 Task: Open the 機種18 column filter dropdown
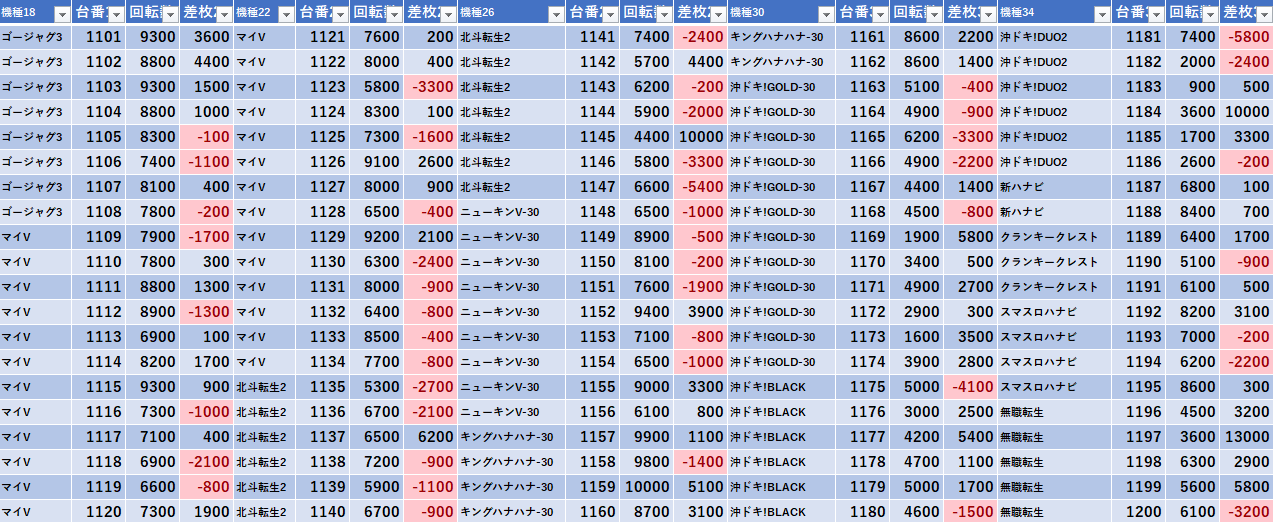62,14
